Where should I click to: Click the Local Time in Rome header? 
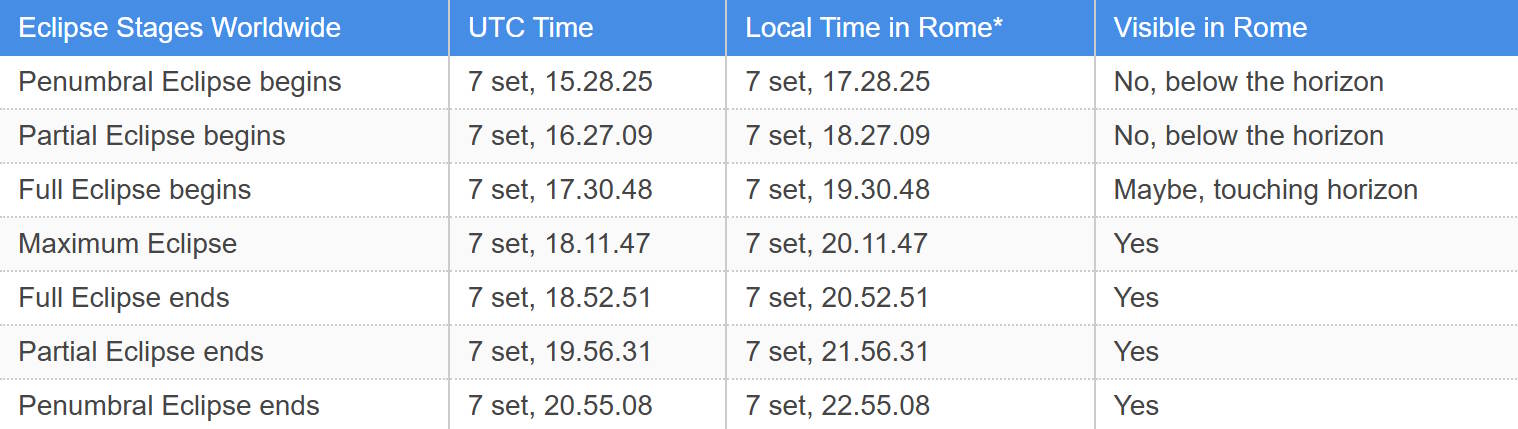(x=874, y=27)
